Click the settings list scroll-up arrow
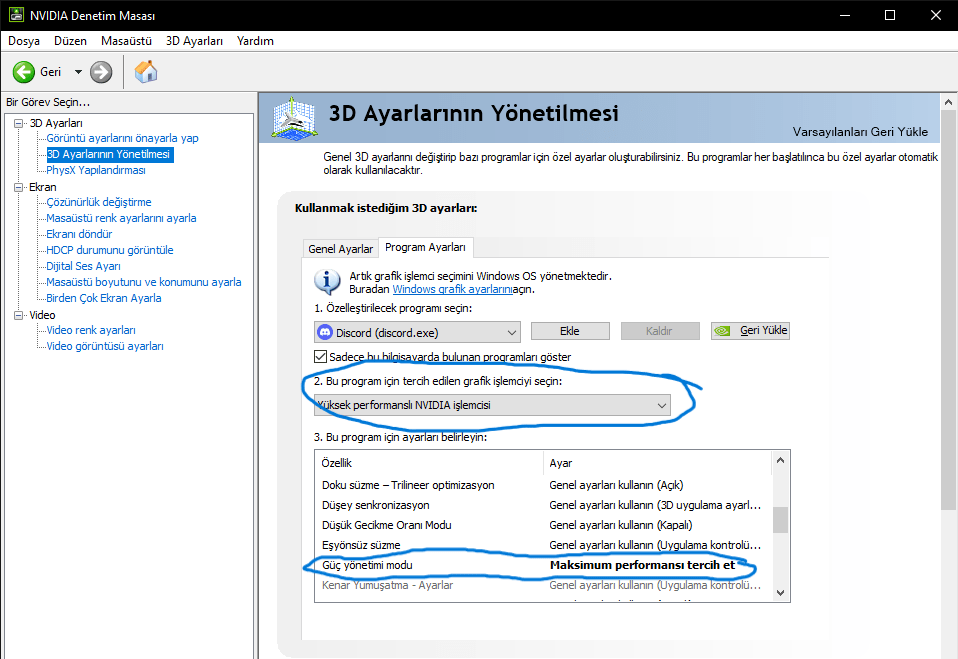The width and height of the screenshot is (958, 659). coord(780,461)
